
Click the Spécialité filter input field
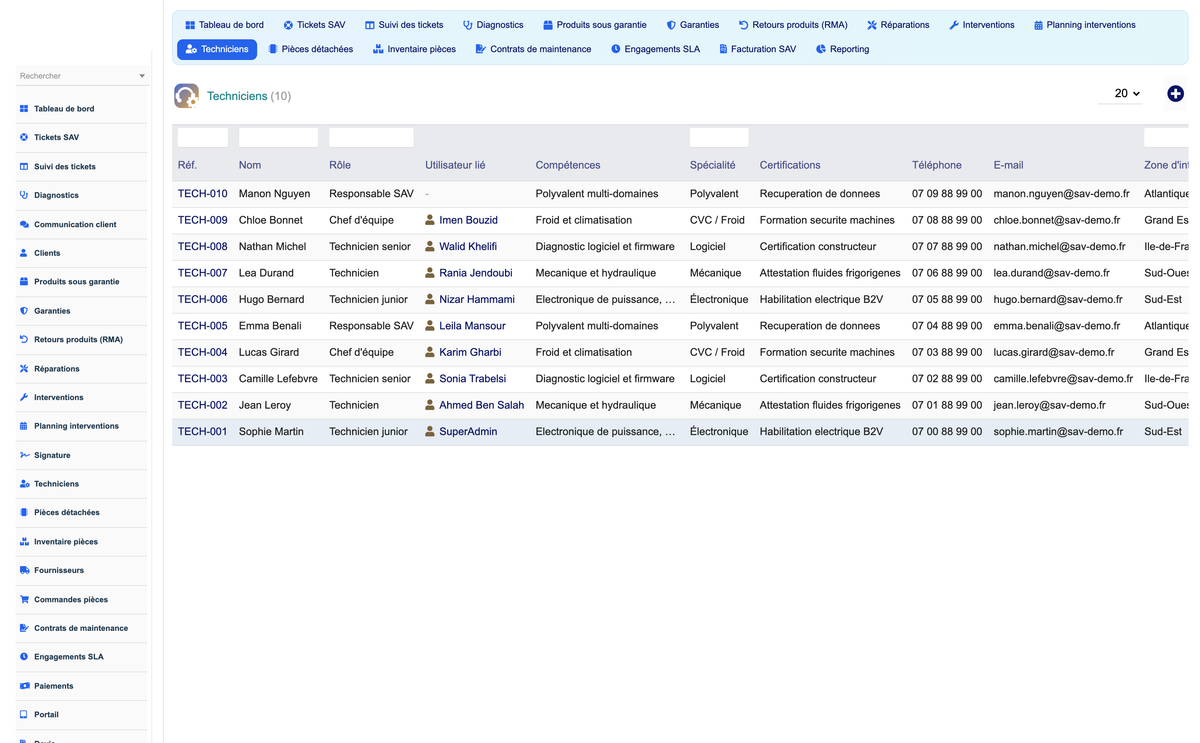pyautogui.click(x=719, y=137)
